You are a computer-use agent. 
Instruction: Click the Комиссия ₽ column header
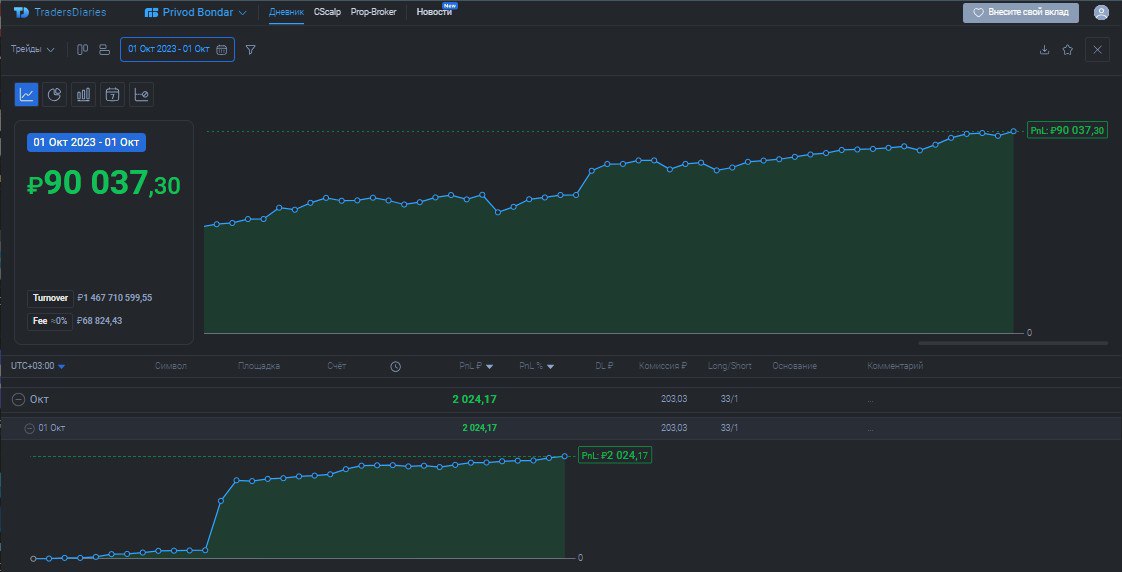tap(663, 367)
